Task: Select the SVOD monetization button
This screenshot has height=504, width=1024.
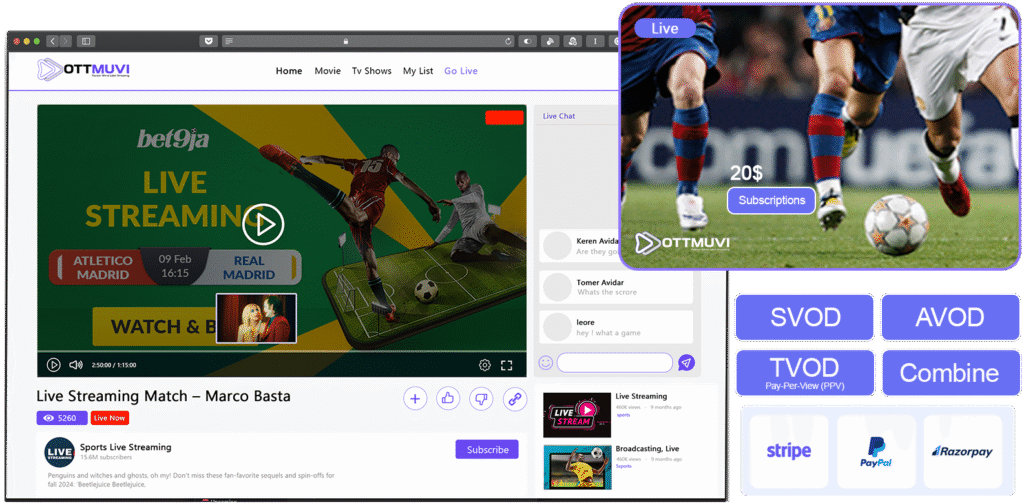Action: (805, 317)
